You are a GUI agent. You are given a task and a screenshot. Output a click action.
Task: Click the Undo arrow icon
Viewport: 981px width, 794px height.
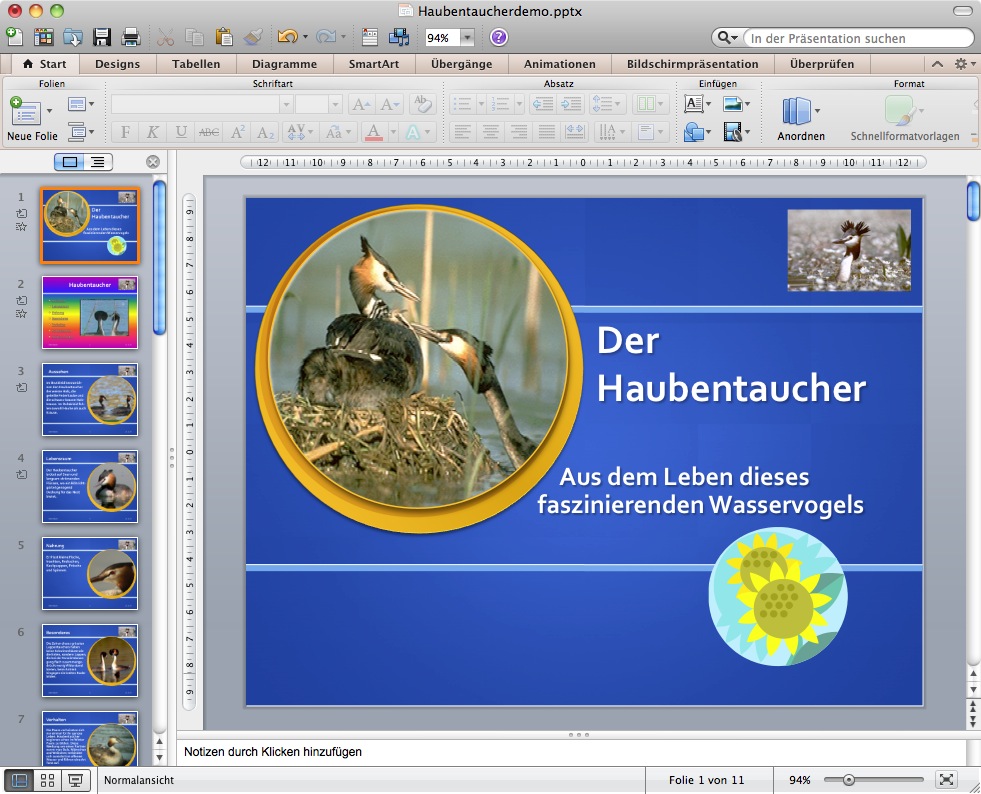click(287, 38)
